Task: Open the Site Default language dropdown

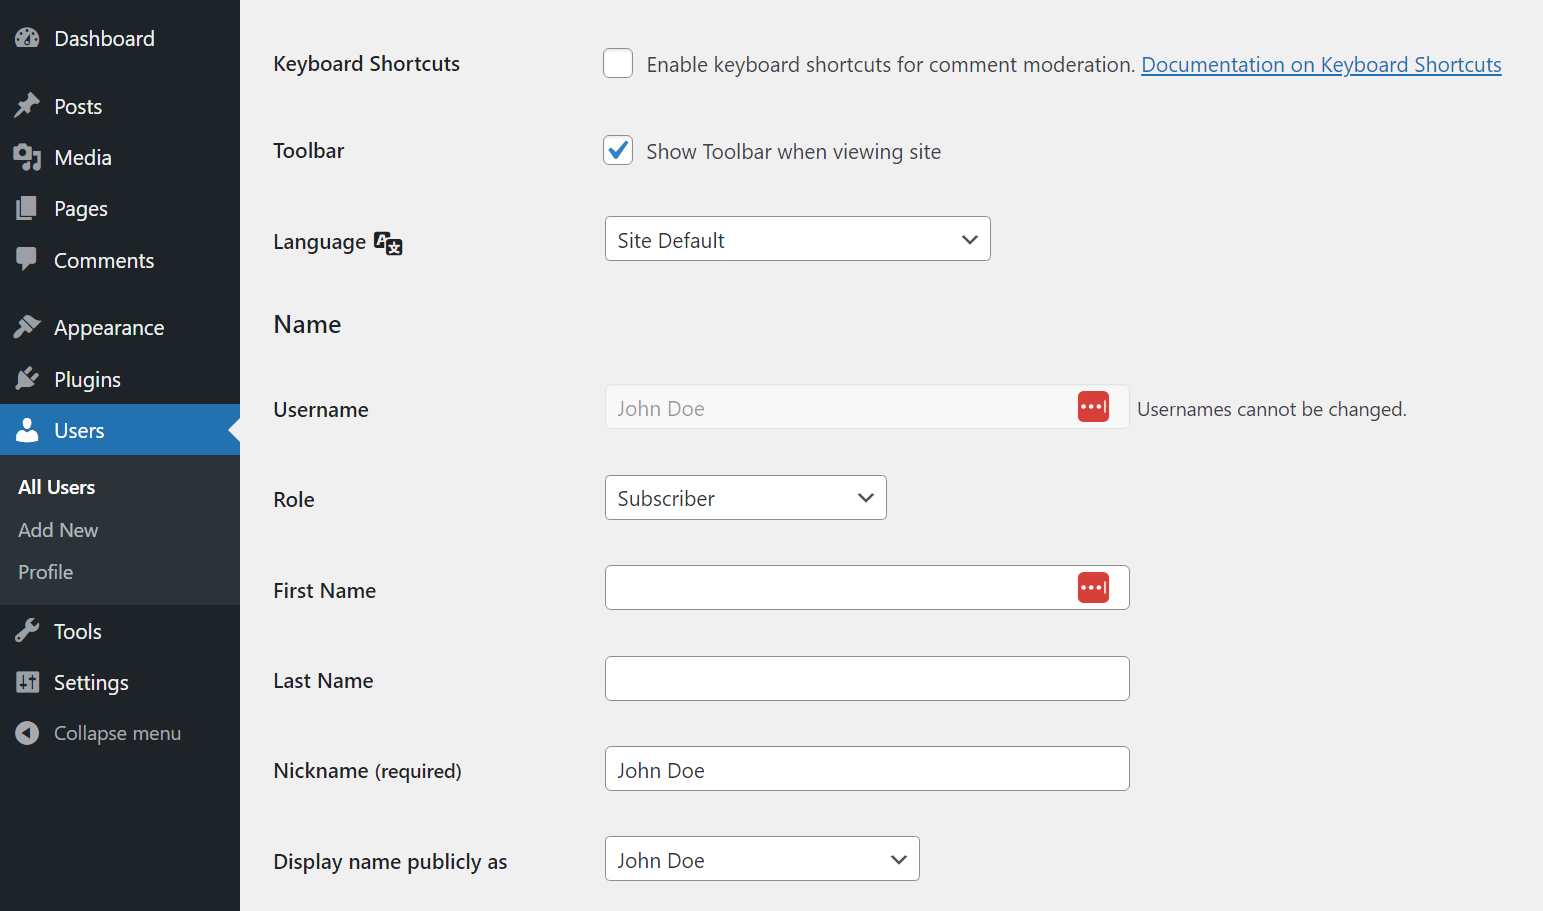Action: 797,239
